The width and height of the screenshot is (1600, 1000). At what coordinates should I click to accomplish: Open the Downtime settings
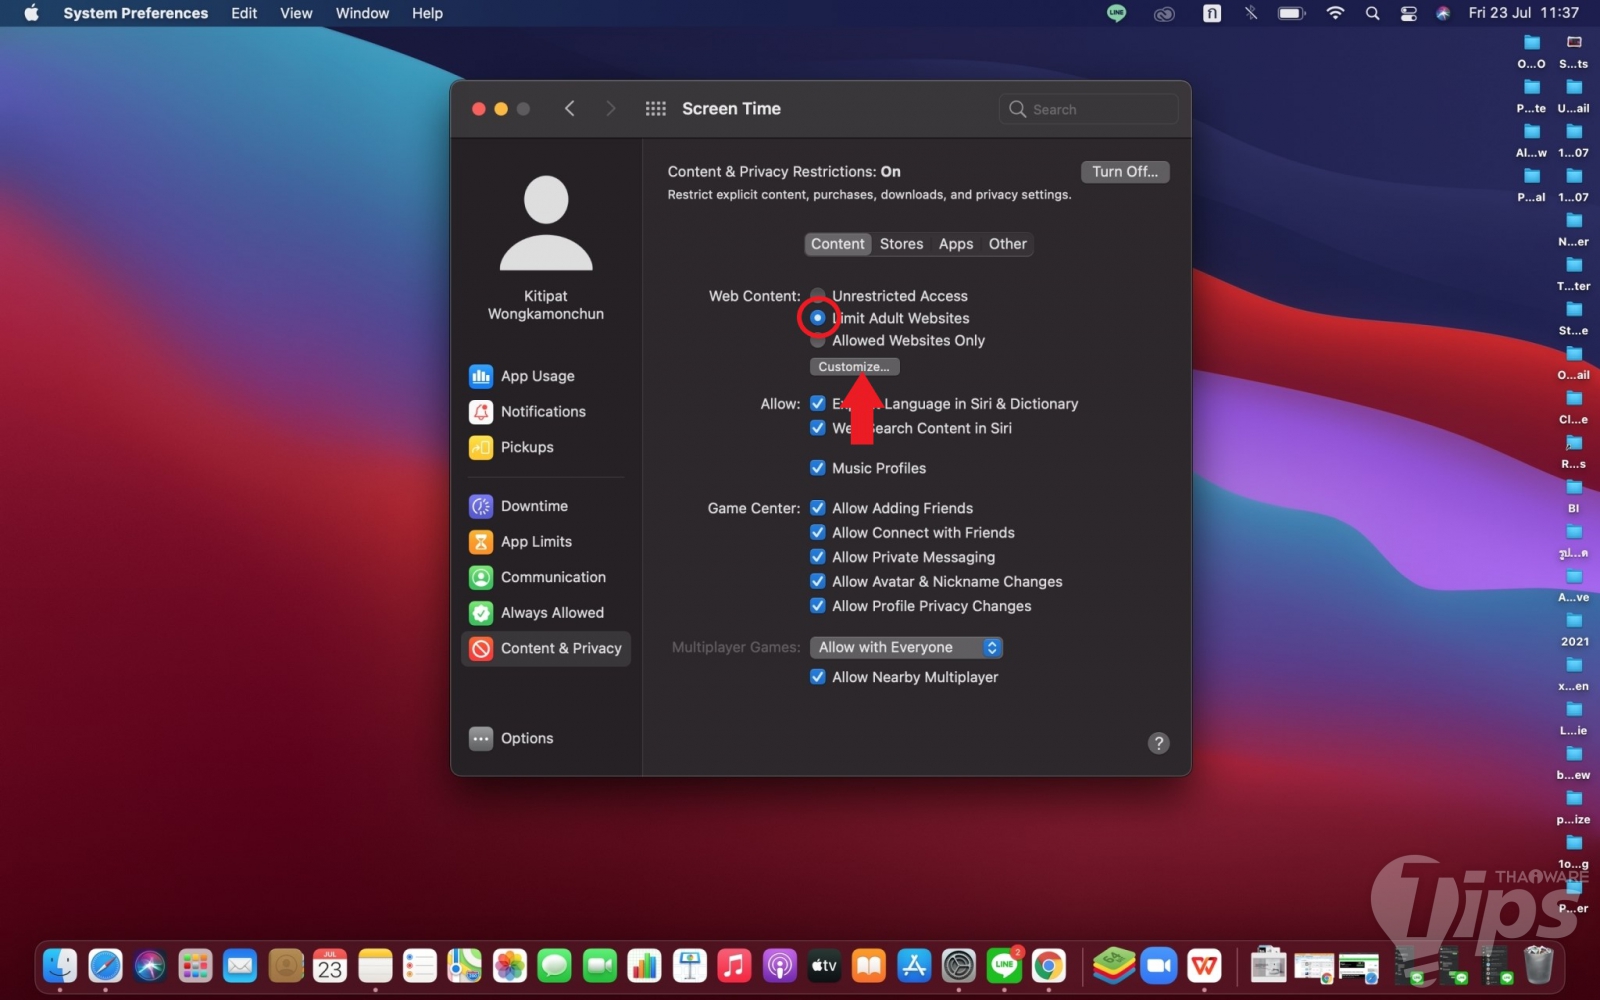[533, 506]
